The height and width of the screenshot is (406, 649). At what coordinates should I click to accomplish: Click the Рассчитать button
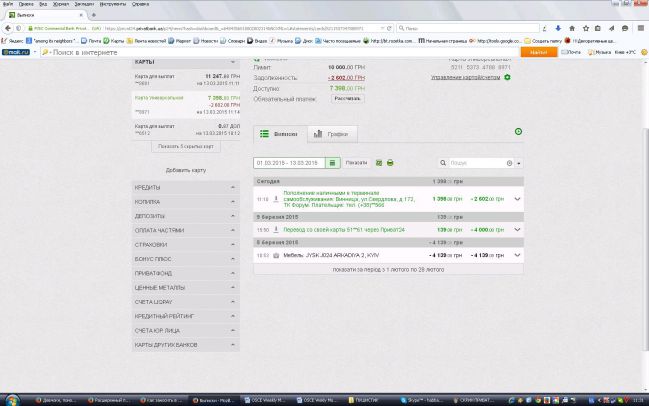[x=347, y=98]
